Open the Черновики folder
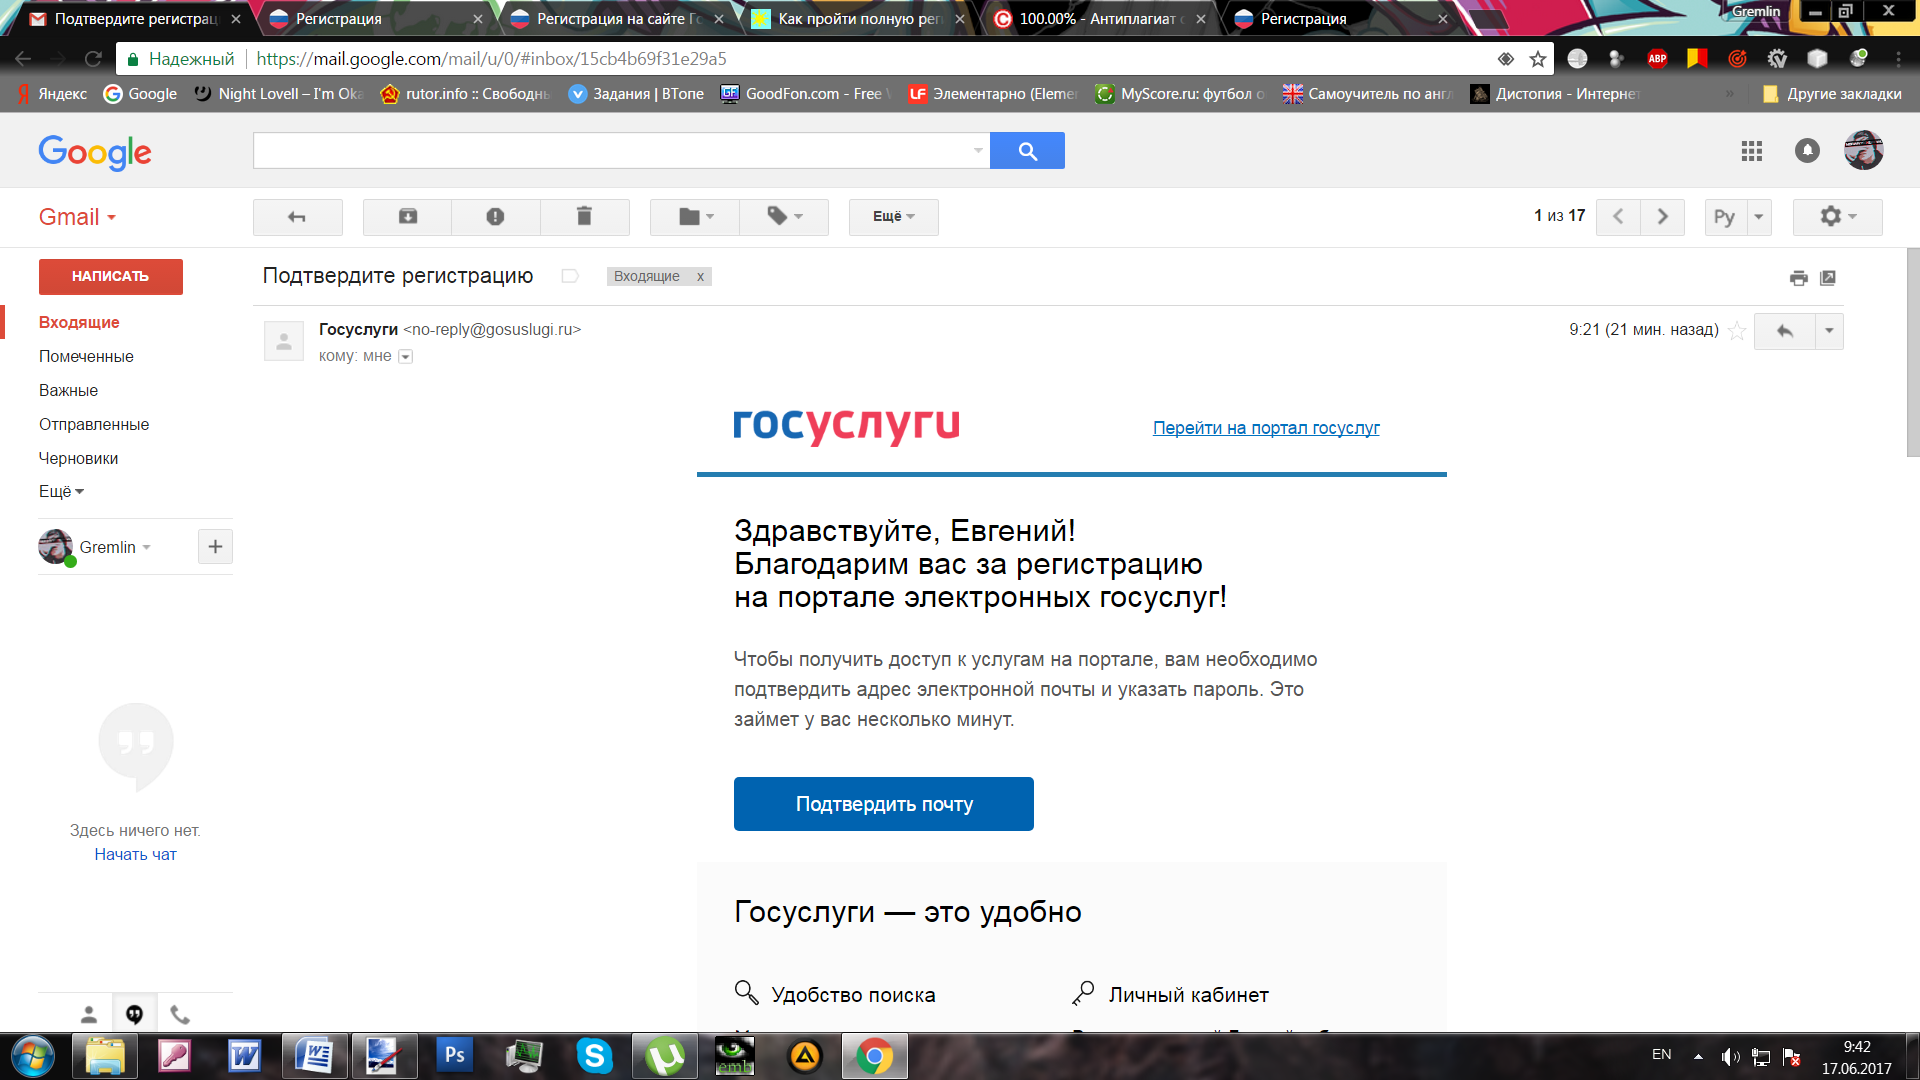 [78, 459]
